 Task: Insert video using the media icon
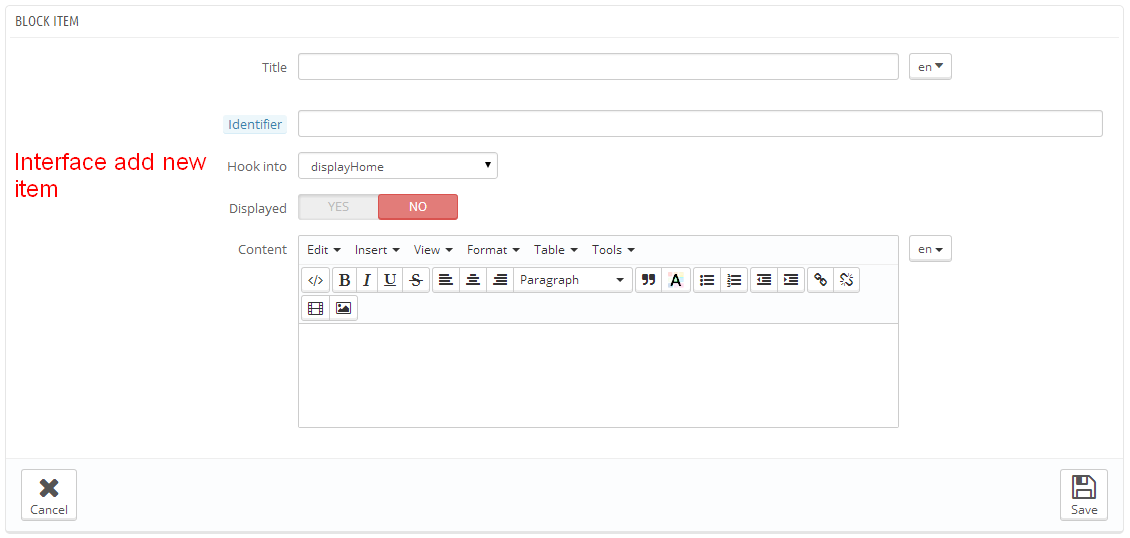[315, 308]
